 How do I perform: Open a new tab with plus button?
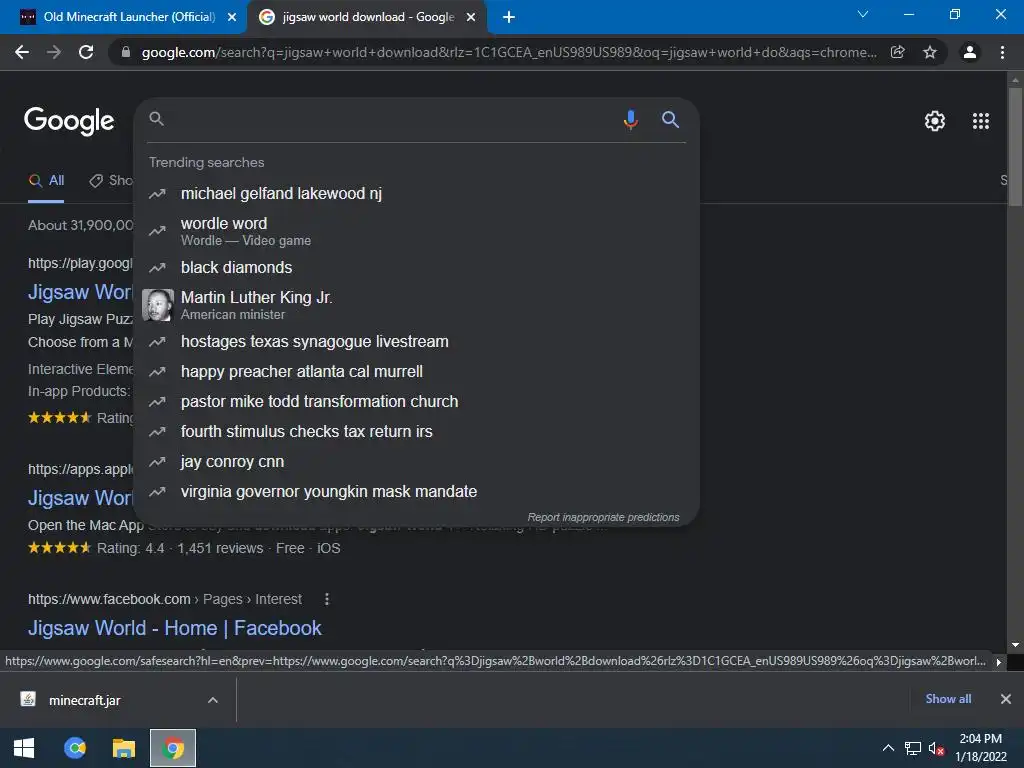coord(509,17)
